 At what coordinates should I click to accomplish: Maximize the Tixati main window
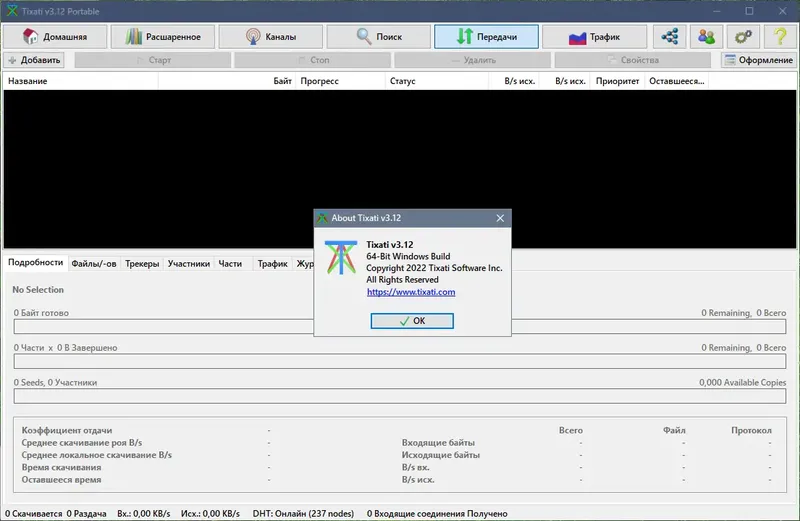click(x=749, y=11)
